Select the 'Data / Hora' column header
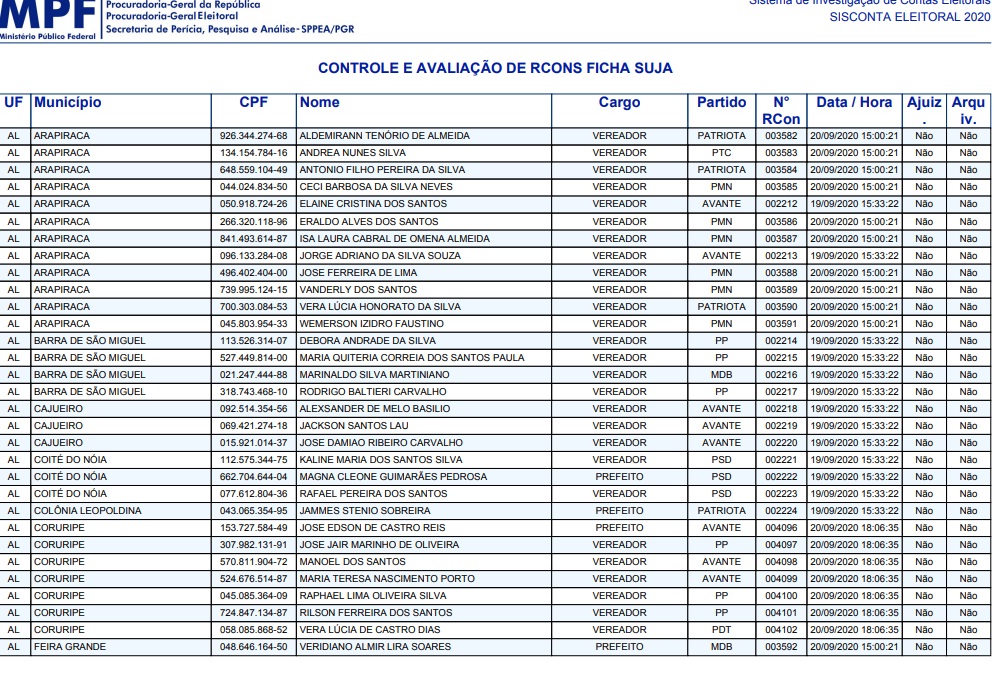This screenshot has width=997, height=673. pos(854,102)
